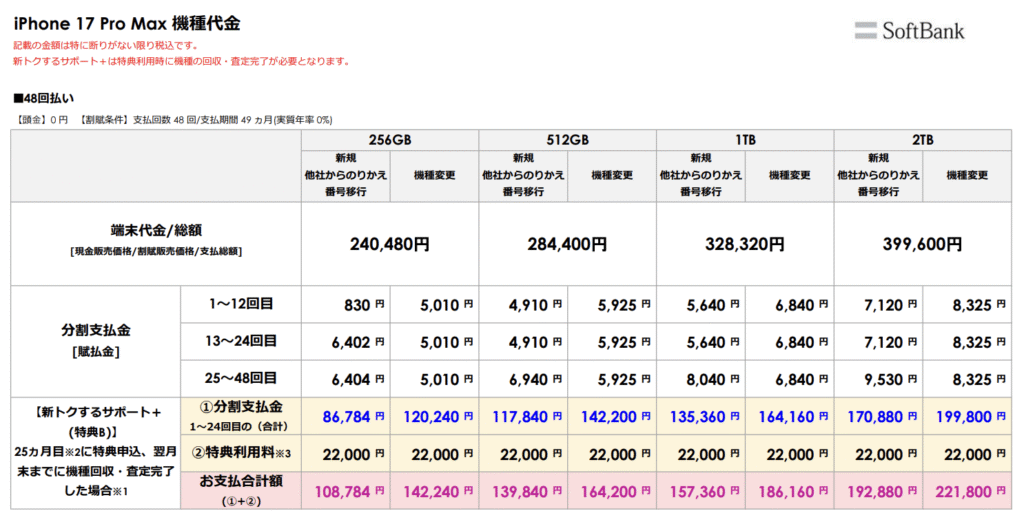Select the 512GB column header
The width and height of the screenshot is (1024, 522).
point(567,139)
